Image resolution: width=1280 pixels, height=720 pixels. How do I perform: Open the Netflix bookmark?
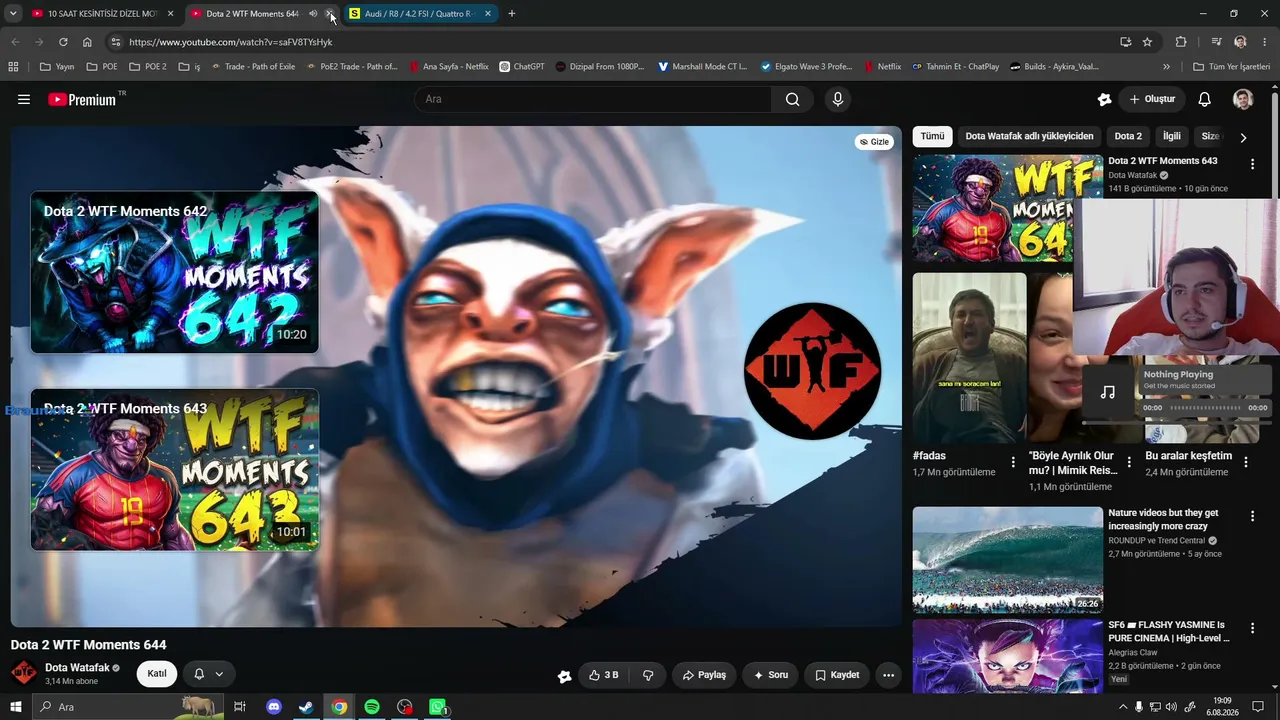[x=881, y=67]
